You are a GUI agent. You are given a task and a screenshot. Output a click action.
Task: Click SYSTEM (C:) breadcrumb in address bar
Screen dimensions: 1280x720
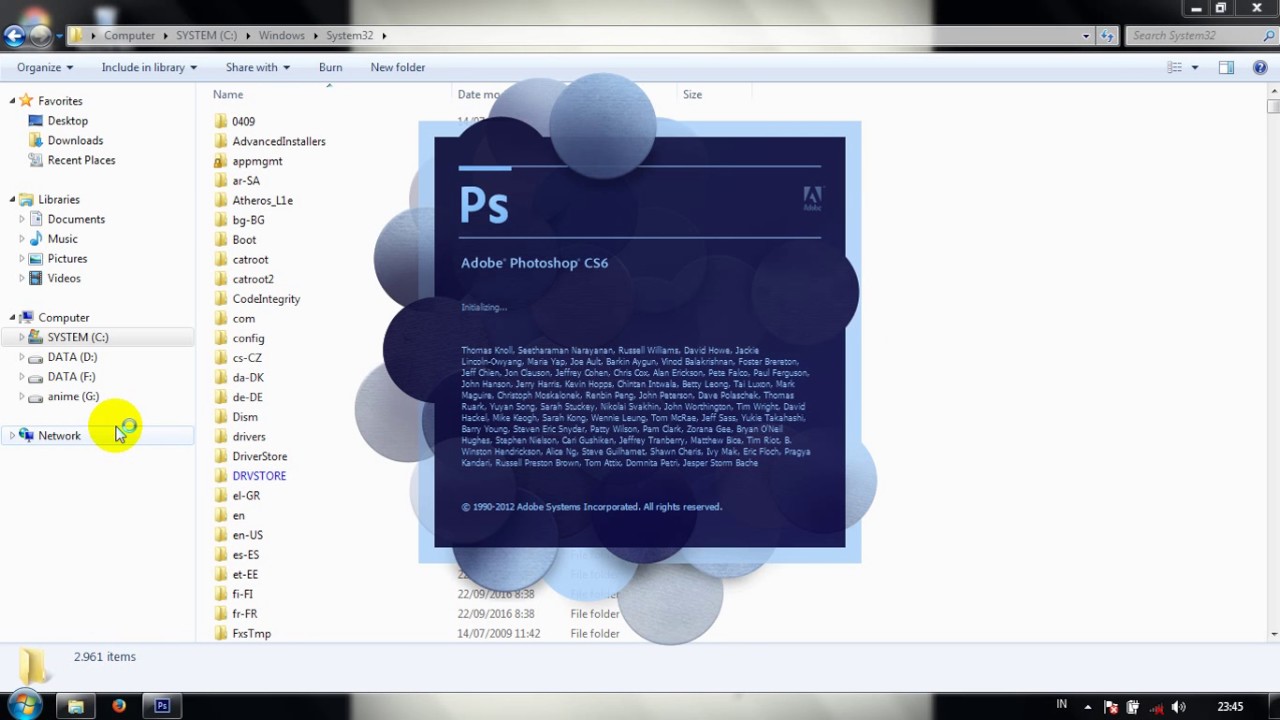click(206, 35)
